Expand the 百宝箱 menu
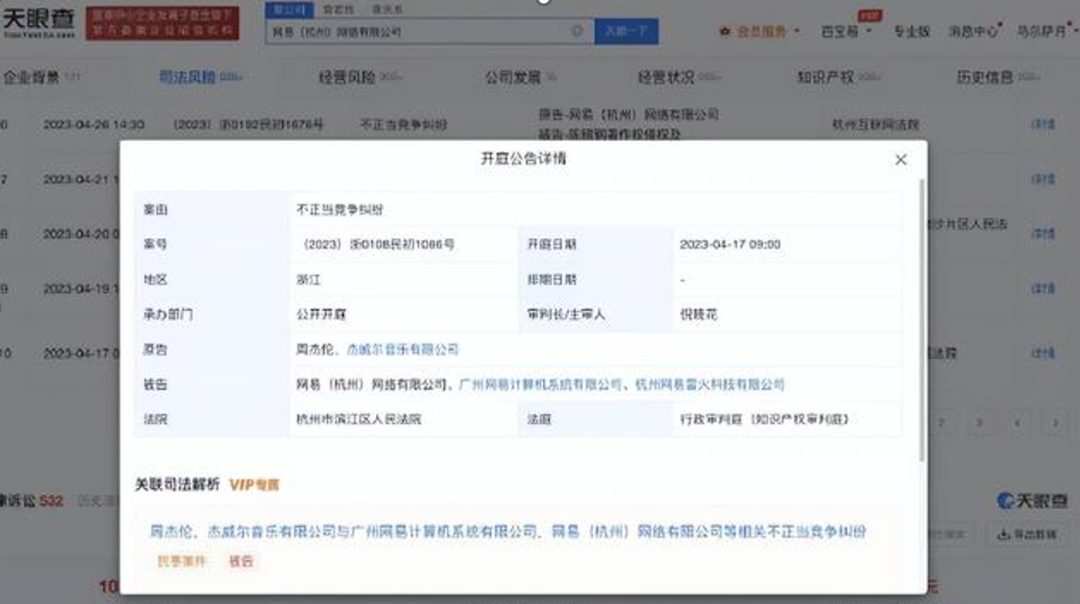This screenshot has height=604, width=1080. [x=845, y=31]
